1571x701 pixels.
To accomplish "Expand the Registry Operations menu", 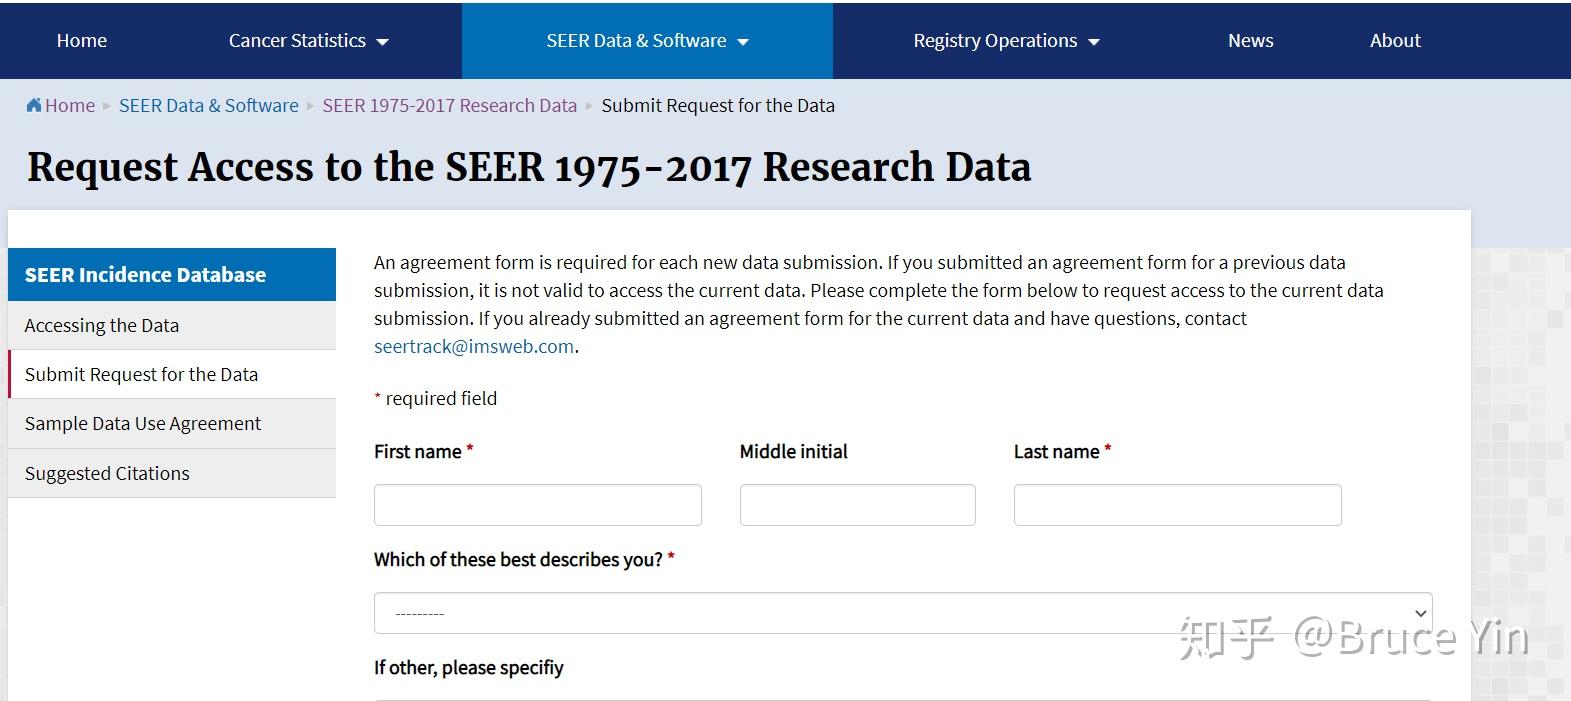I will click(1005, 41).
